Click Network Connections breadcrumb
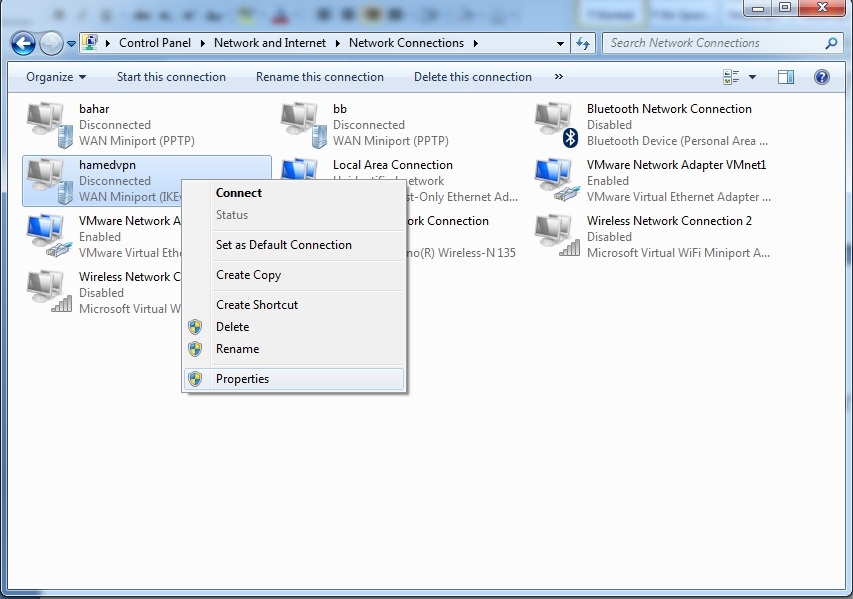The width and height of the screenshot is (853, 599). pyautogui.click(x=406, y=43)
